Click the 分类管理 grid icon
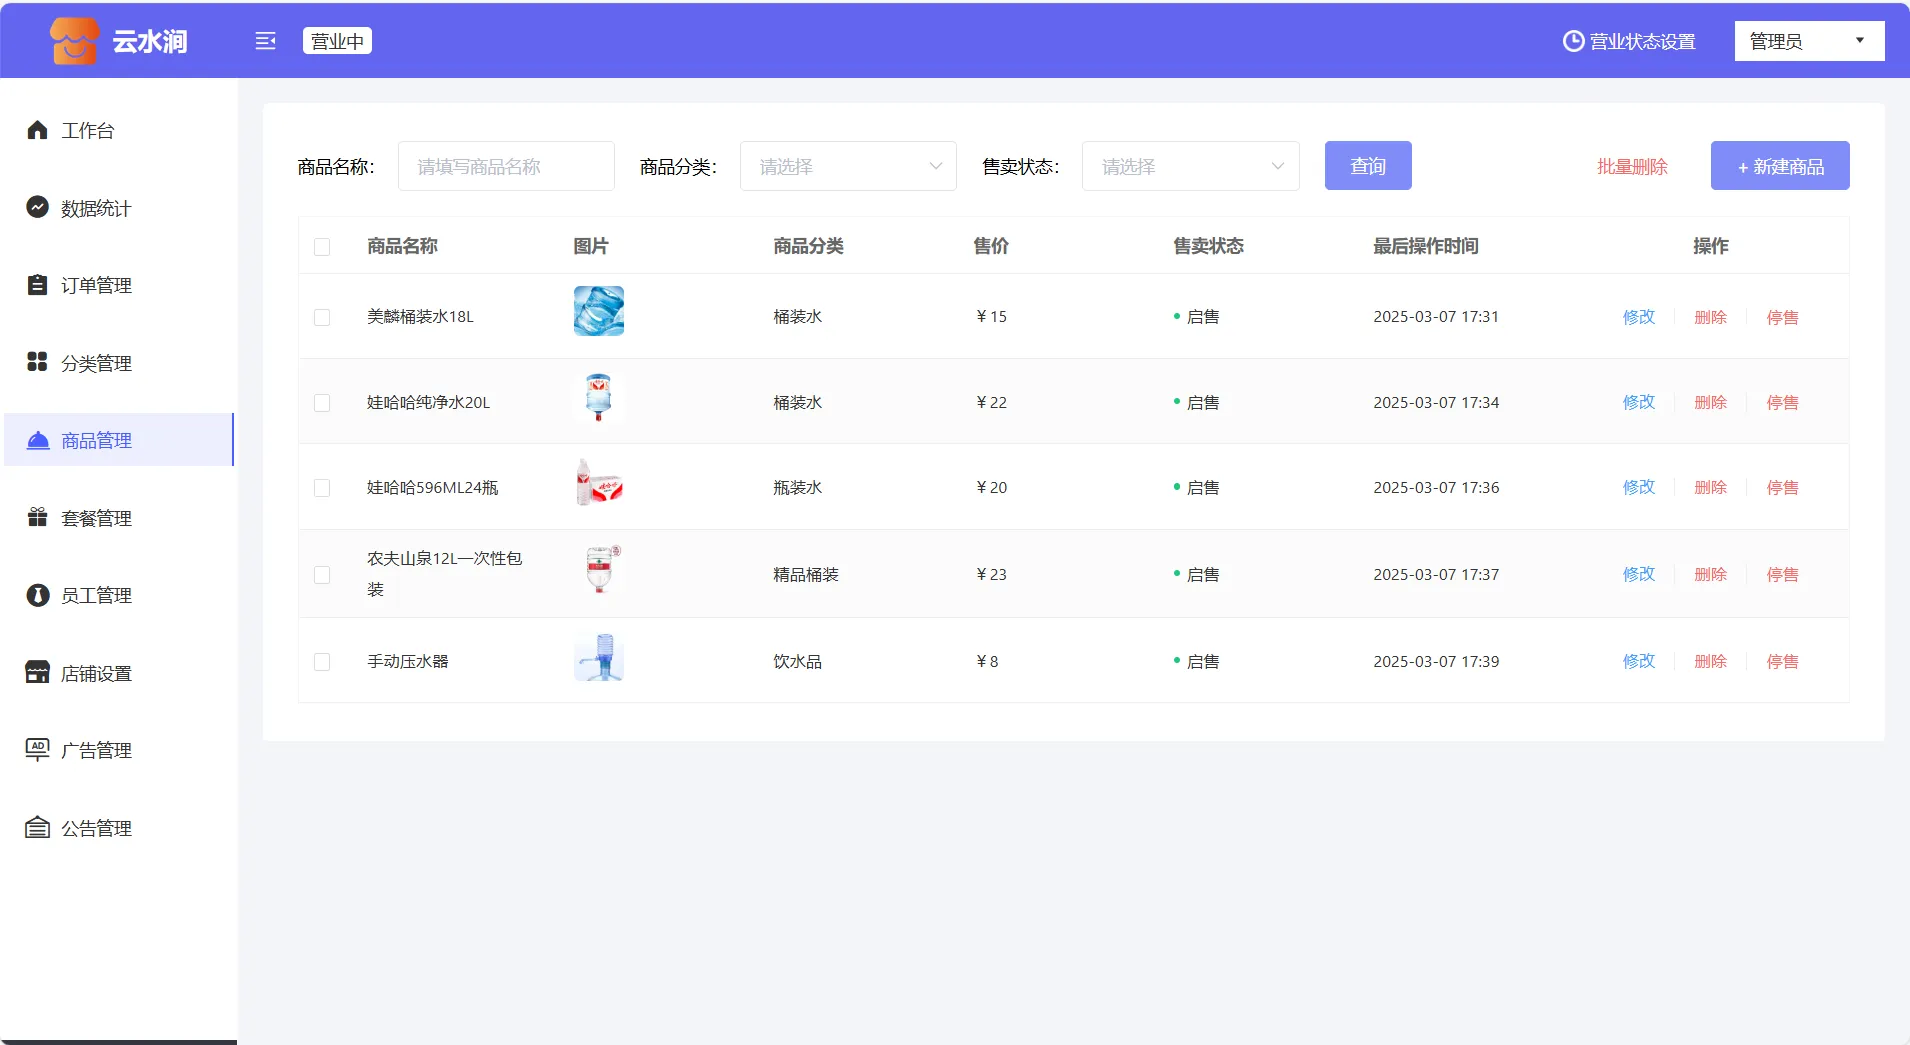This screenshot has height=1045, width=1910. [x=37, y=362]
